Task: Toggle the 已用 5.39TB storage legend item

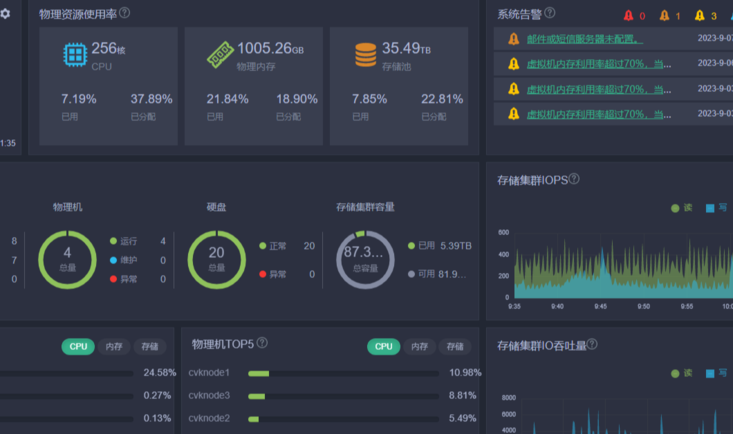Action: point(439,246)
